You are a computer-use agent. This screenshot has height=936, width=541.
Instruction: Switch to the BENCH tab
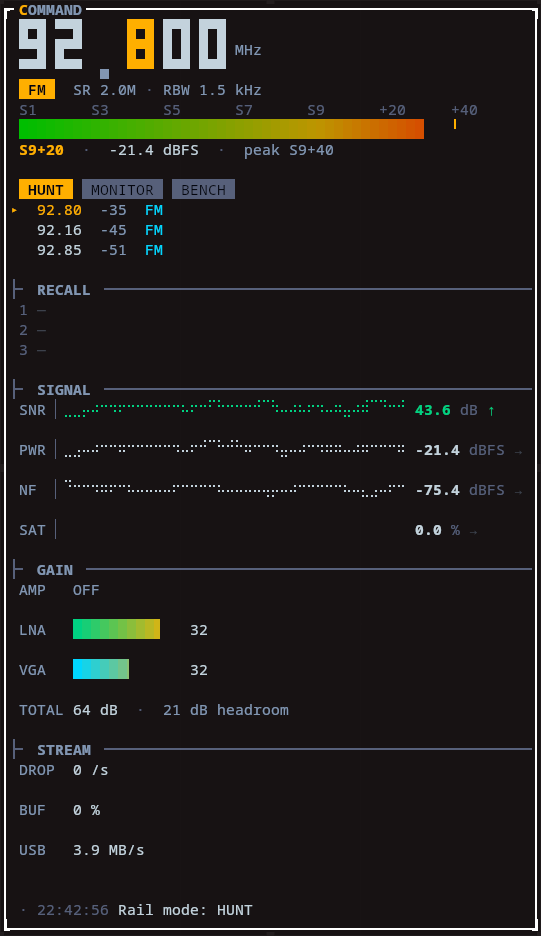pyautogui.click(x=204, y=190)
